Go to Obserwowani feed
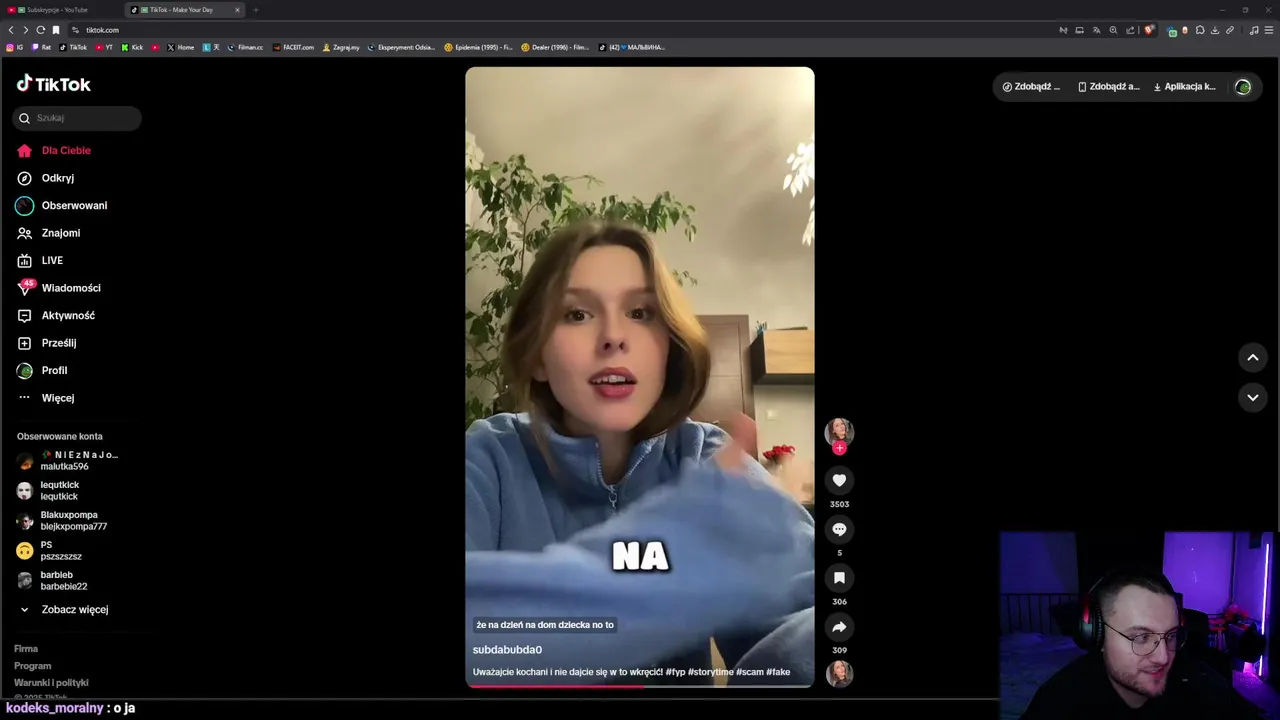This screenshot has width=1280, height=720. (62, 205)
